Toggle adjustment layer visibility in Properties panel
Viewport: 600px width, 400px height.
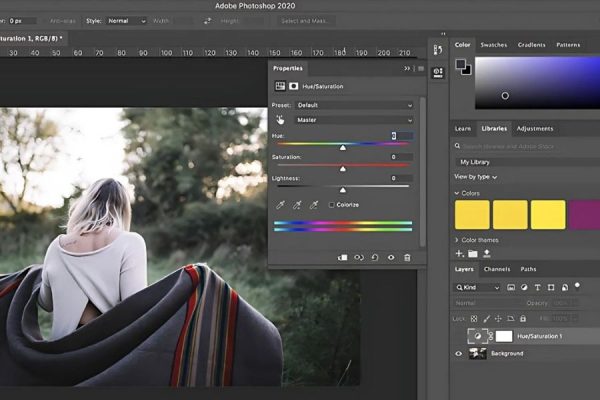coord(391,257)
